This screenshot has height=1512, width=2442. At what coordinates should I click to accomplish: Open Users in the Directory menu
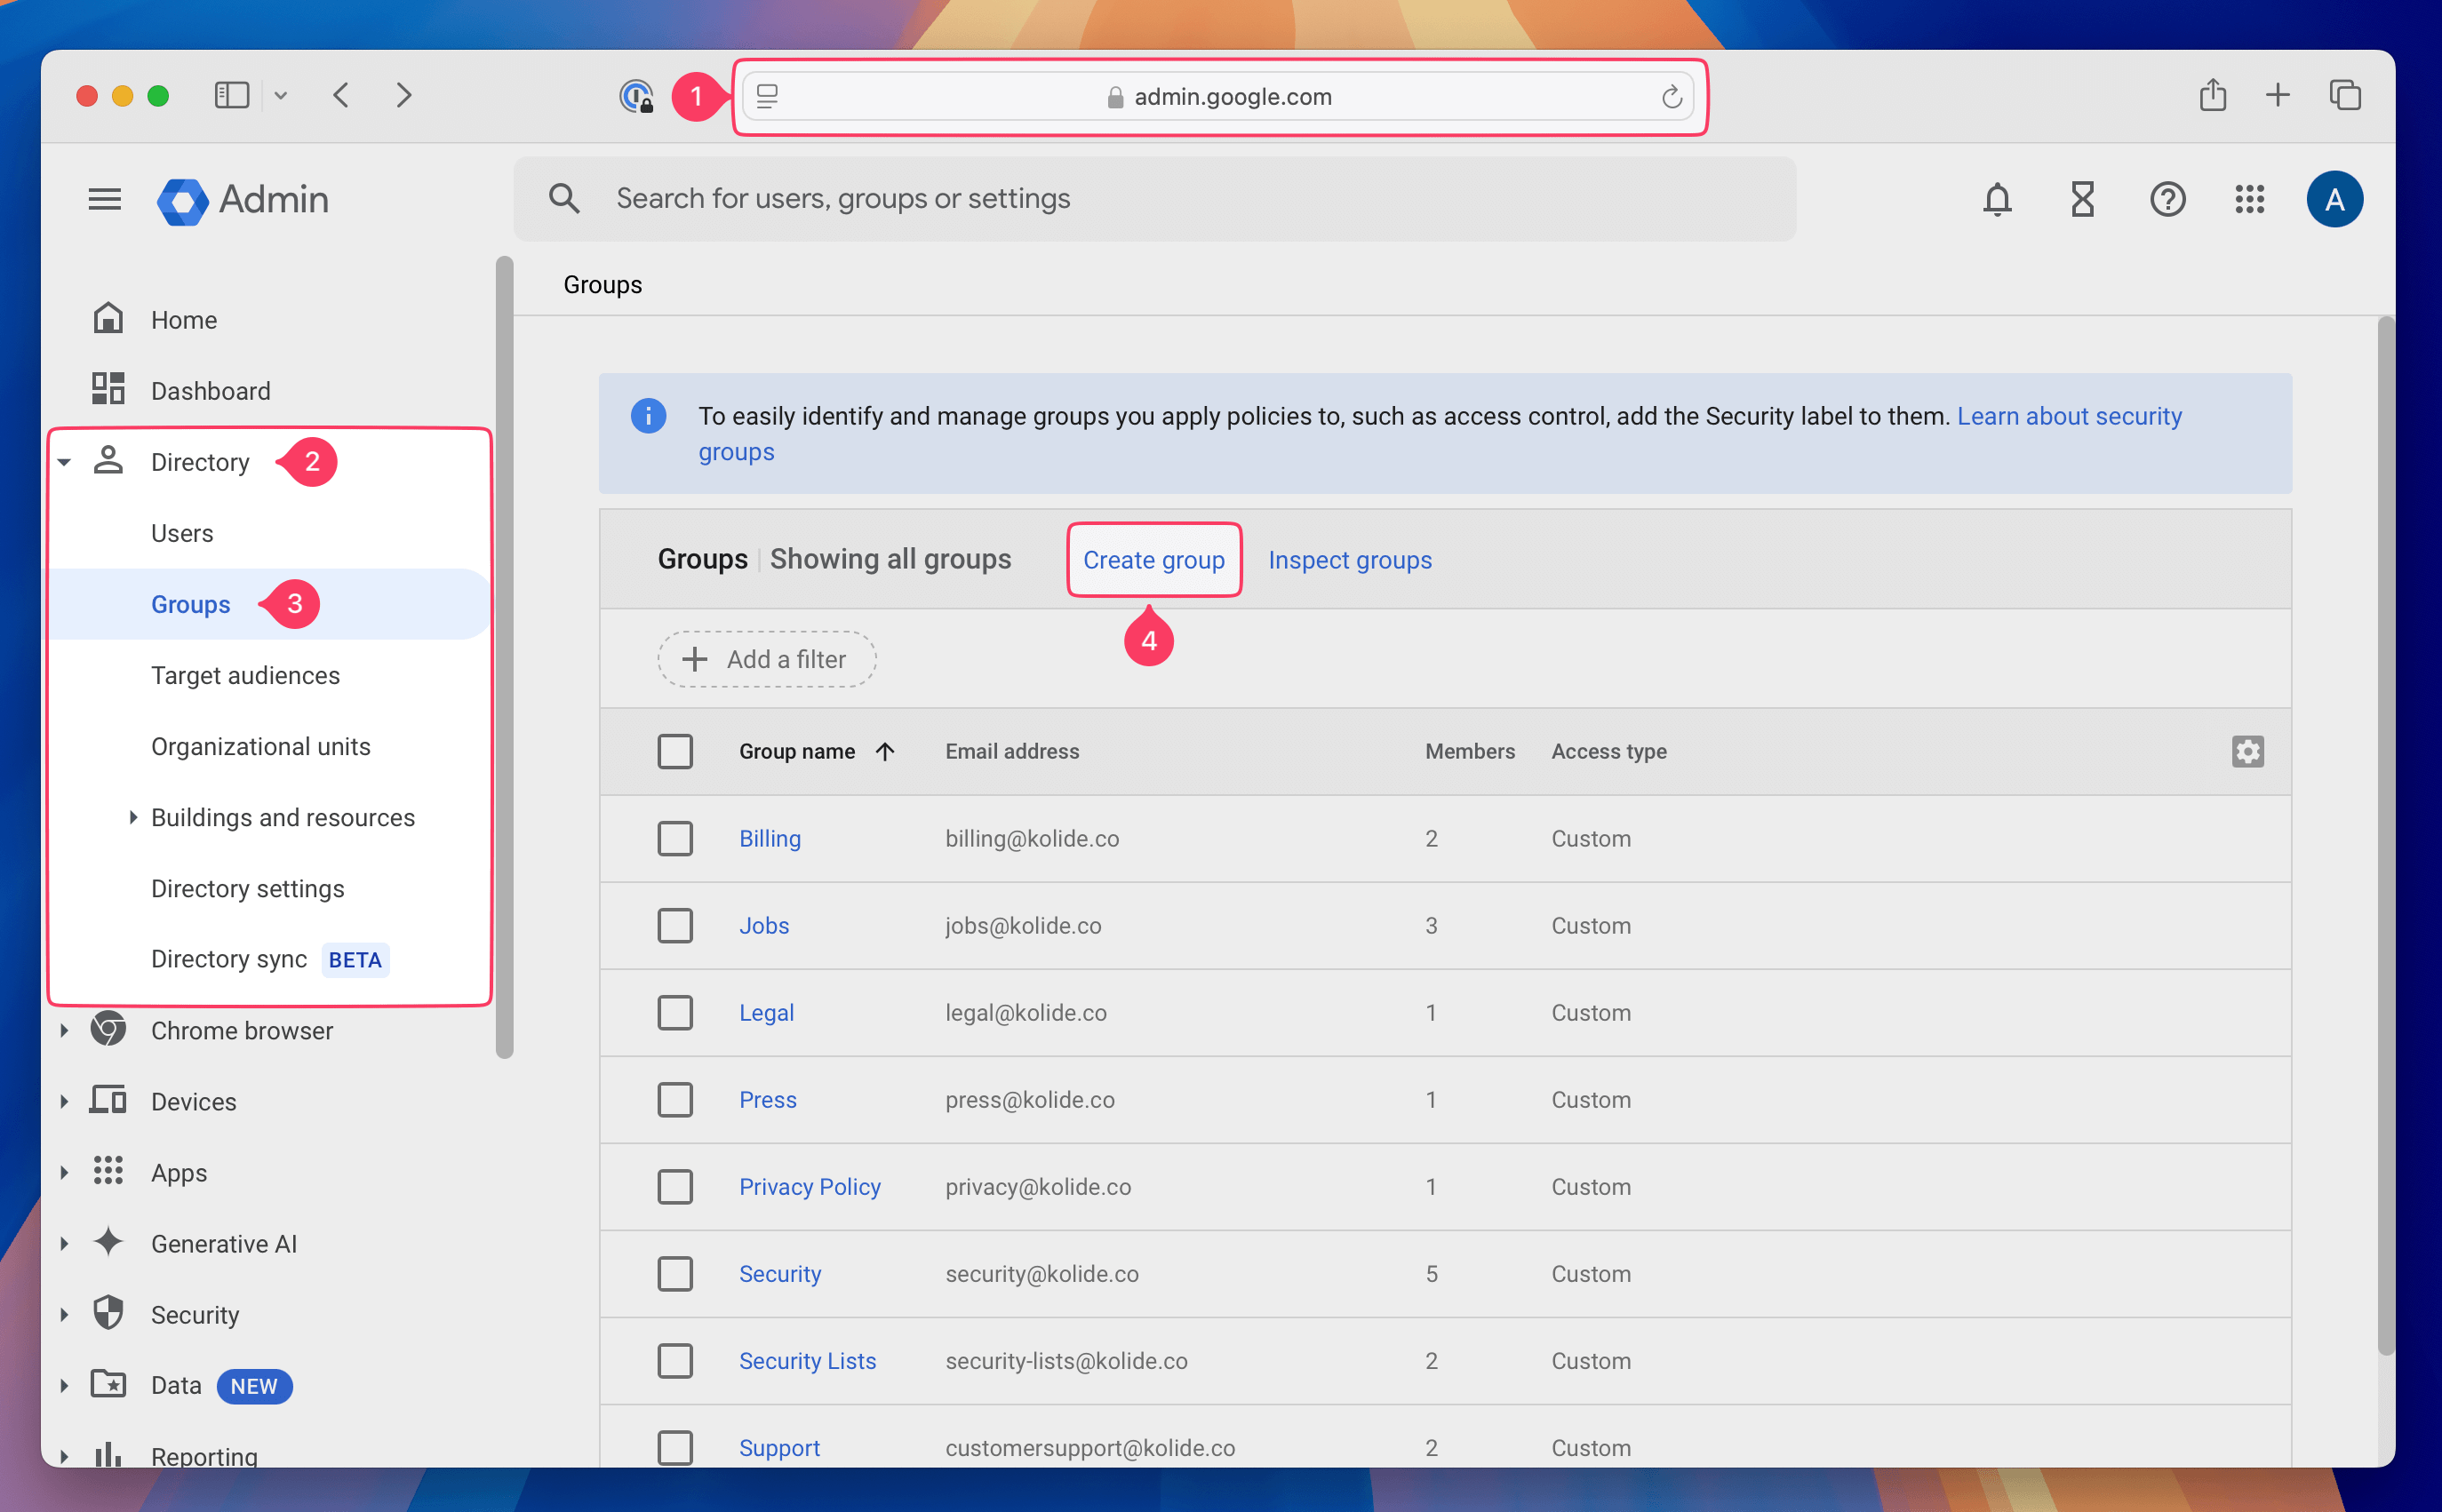pos(182,533)
